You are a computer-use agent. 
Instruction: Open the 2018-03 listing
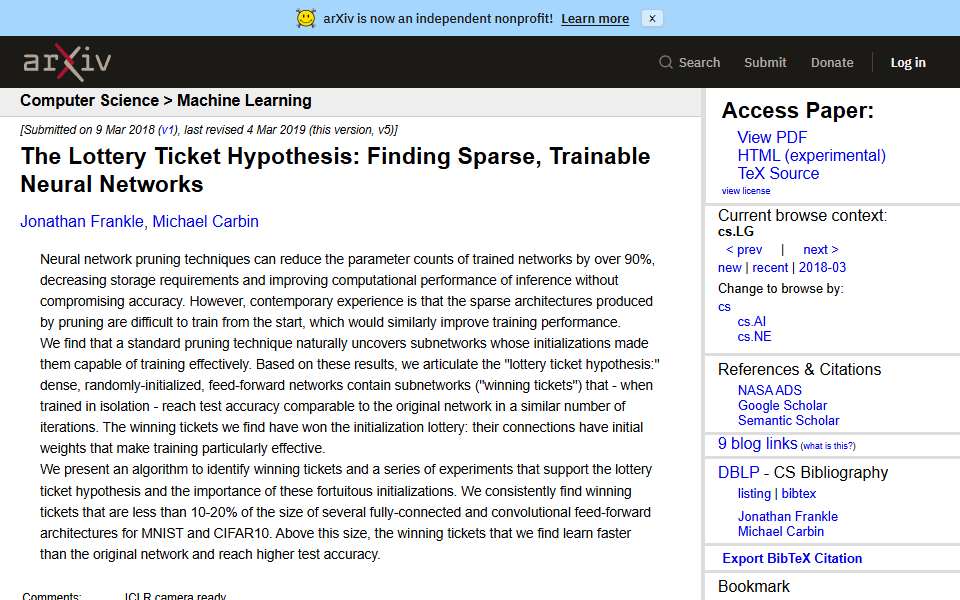[x=822, y=268]
